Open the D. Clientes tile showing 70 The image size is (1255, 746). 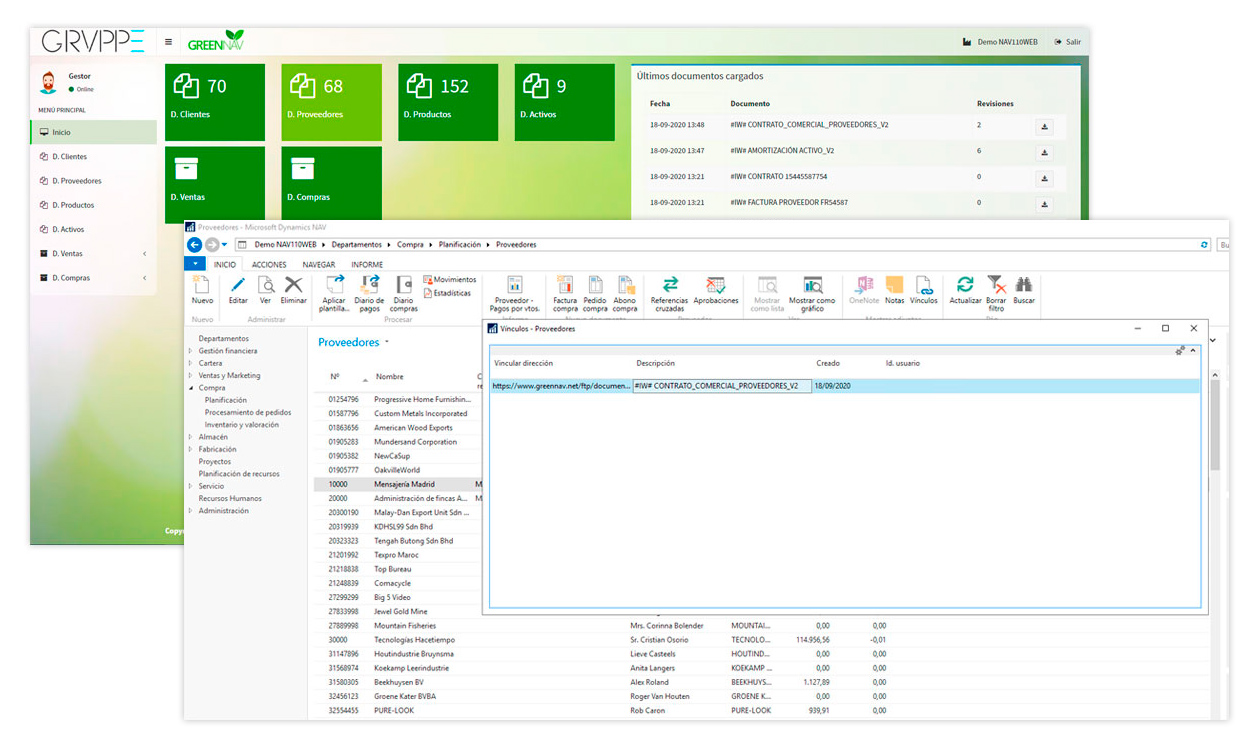(215, 102)
